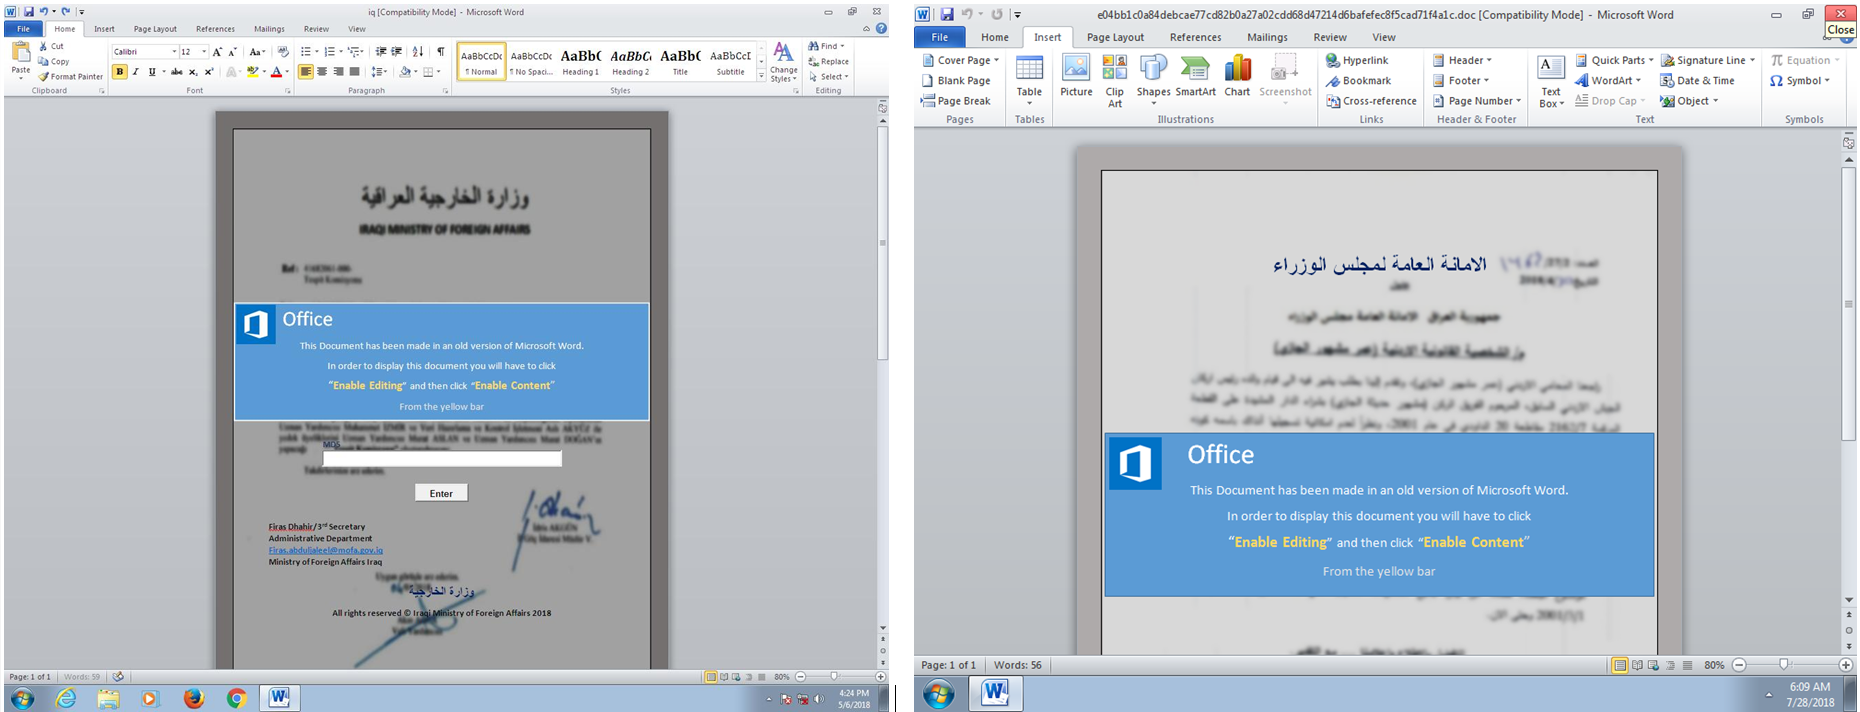Click the font color swatch button

coord(277,72)
